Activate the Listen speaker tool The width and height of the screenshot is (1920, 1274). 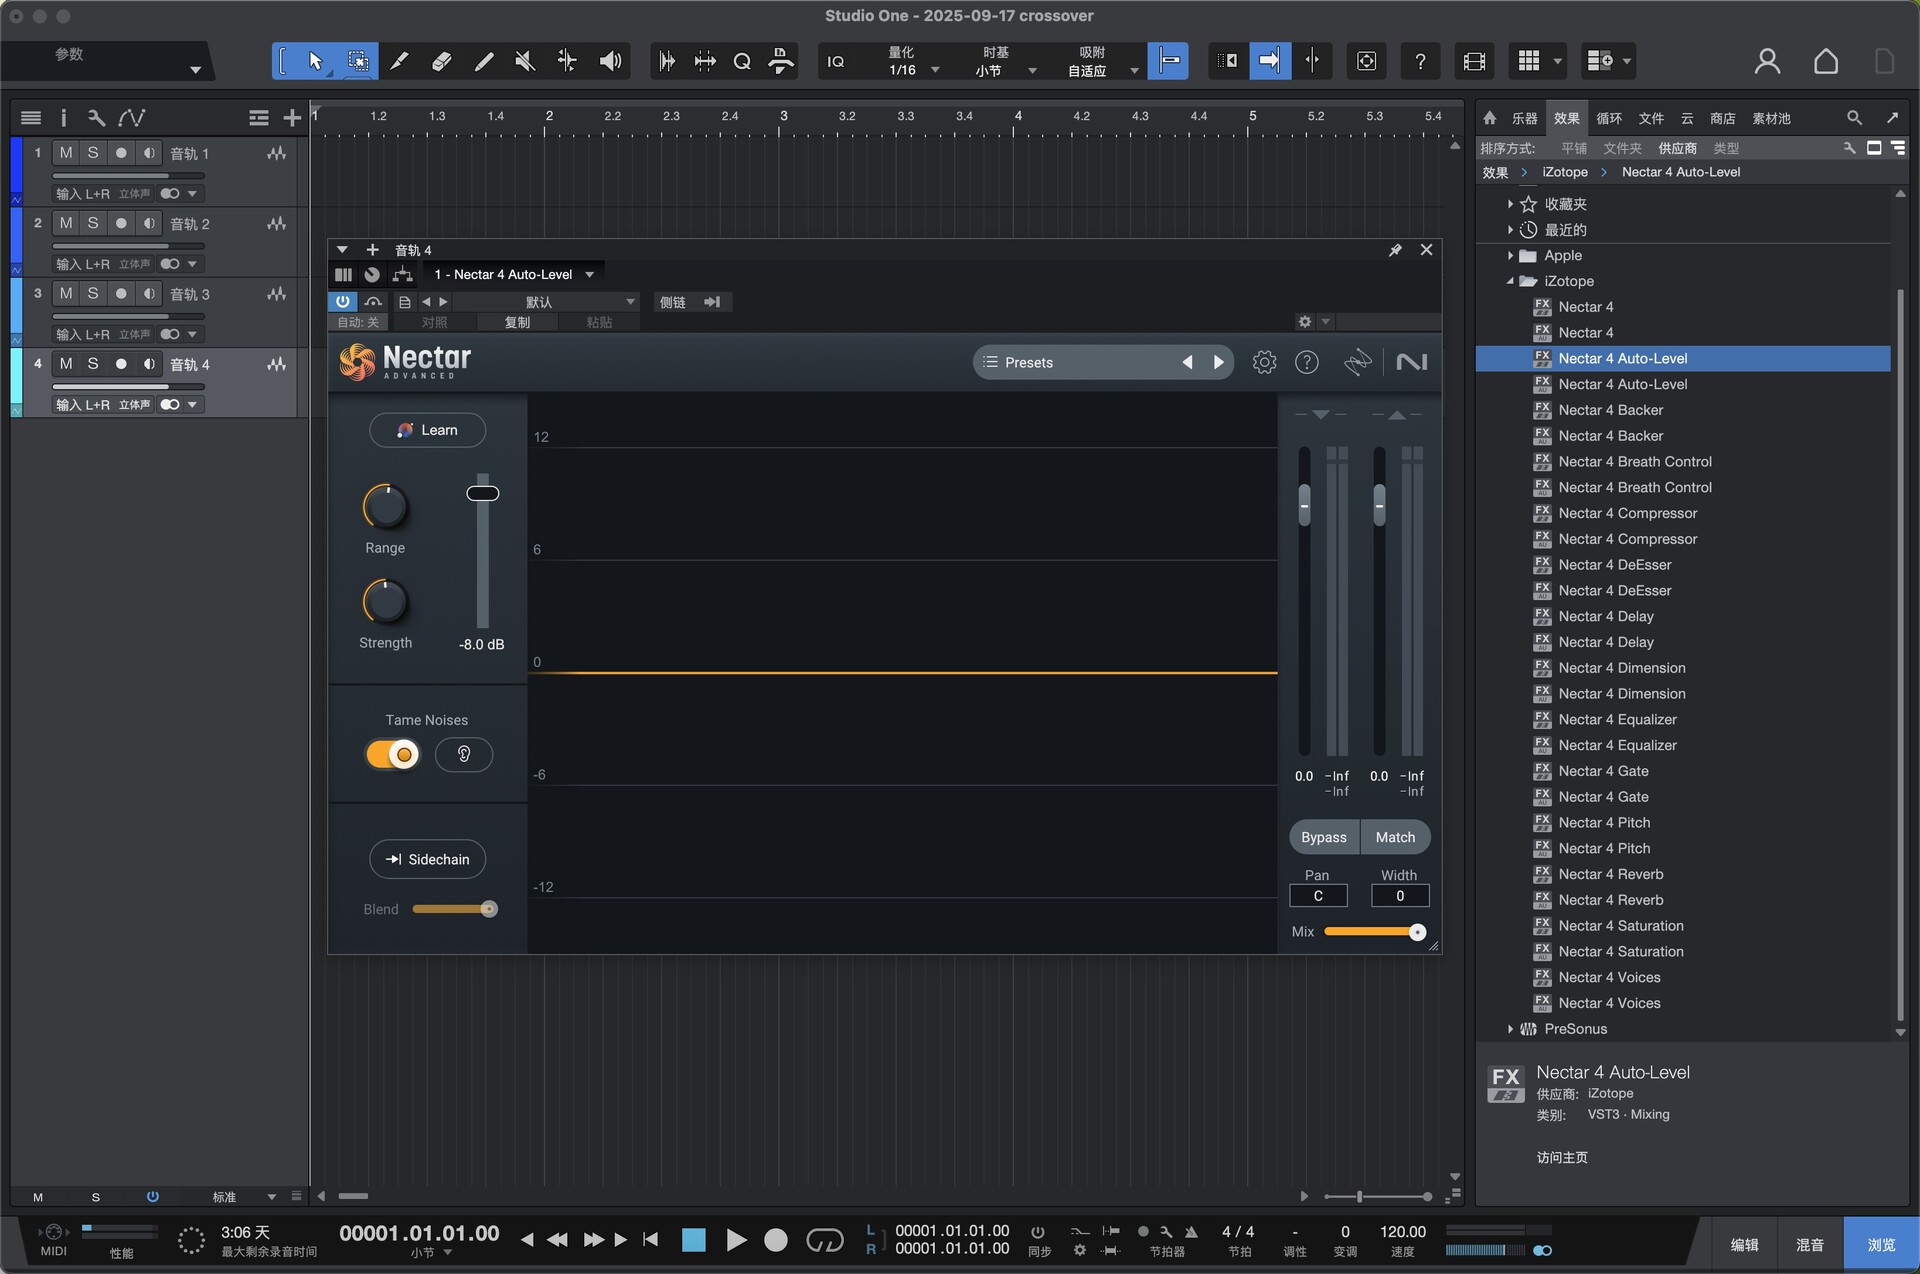610,62
